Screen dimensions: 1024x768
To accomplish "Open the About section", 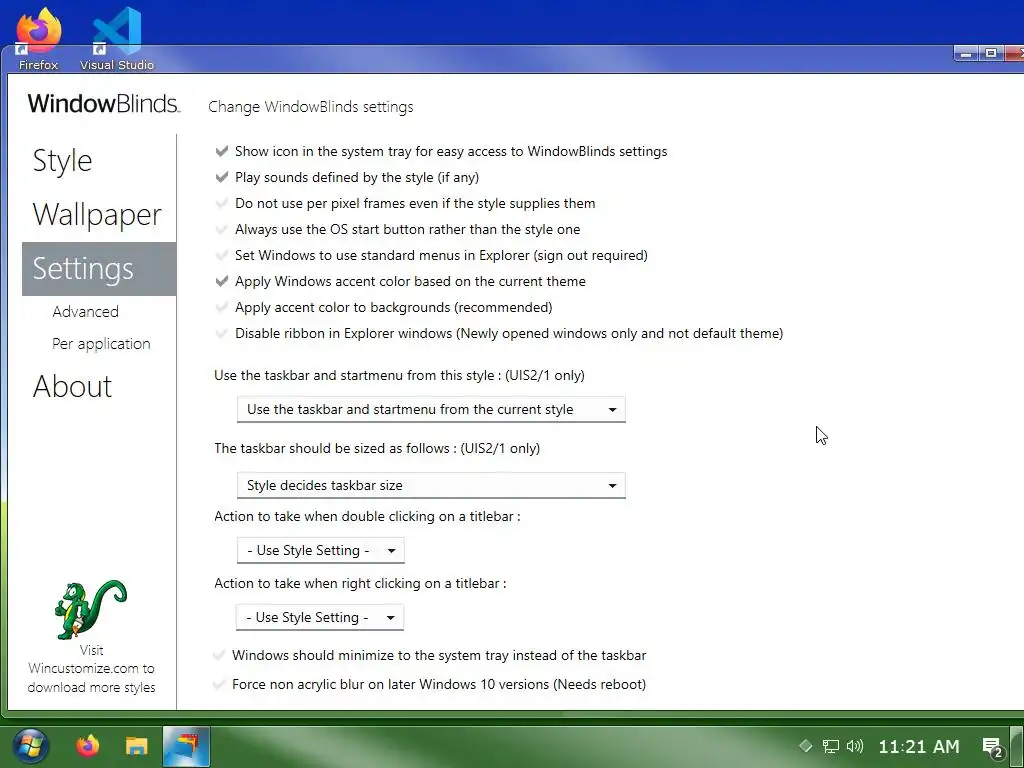I will coord(72,387).
